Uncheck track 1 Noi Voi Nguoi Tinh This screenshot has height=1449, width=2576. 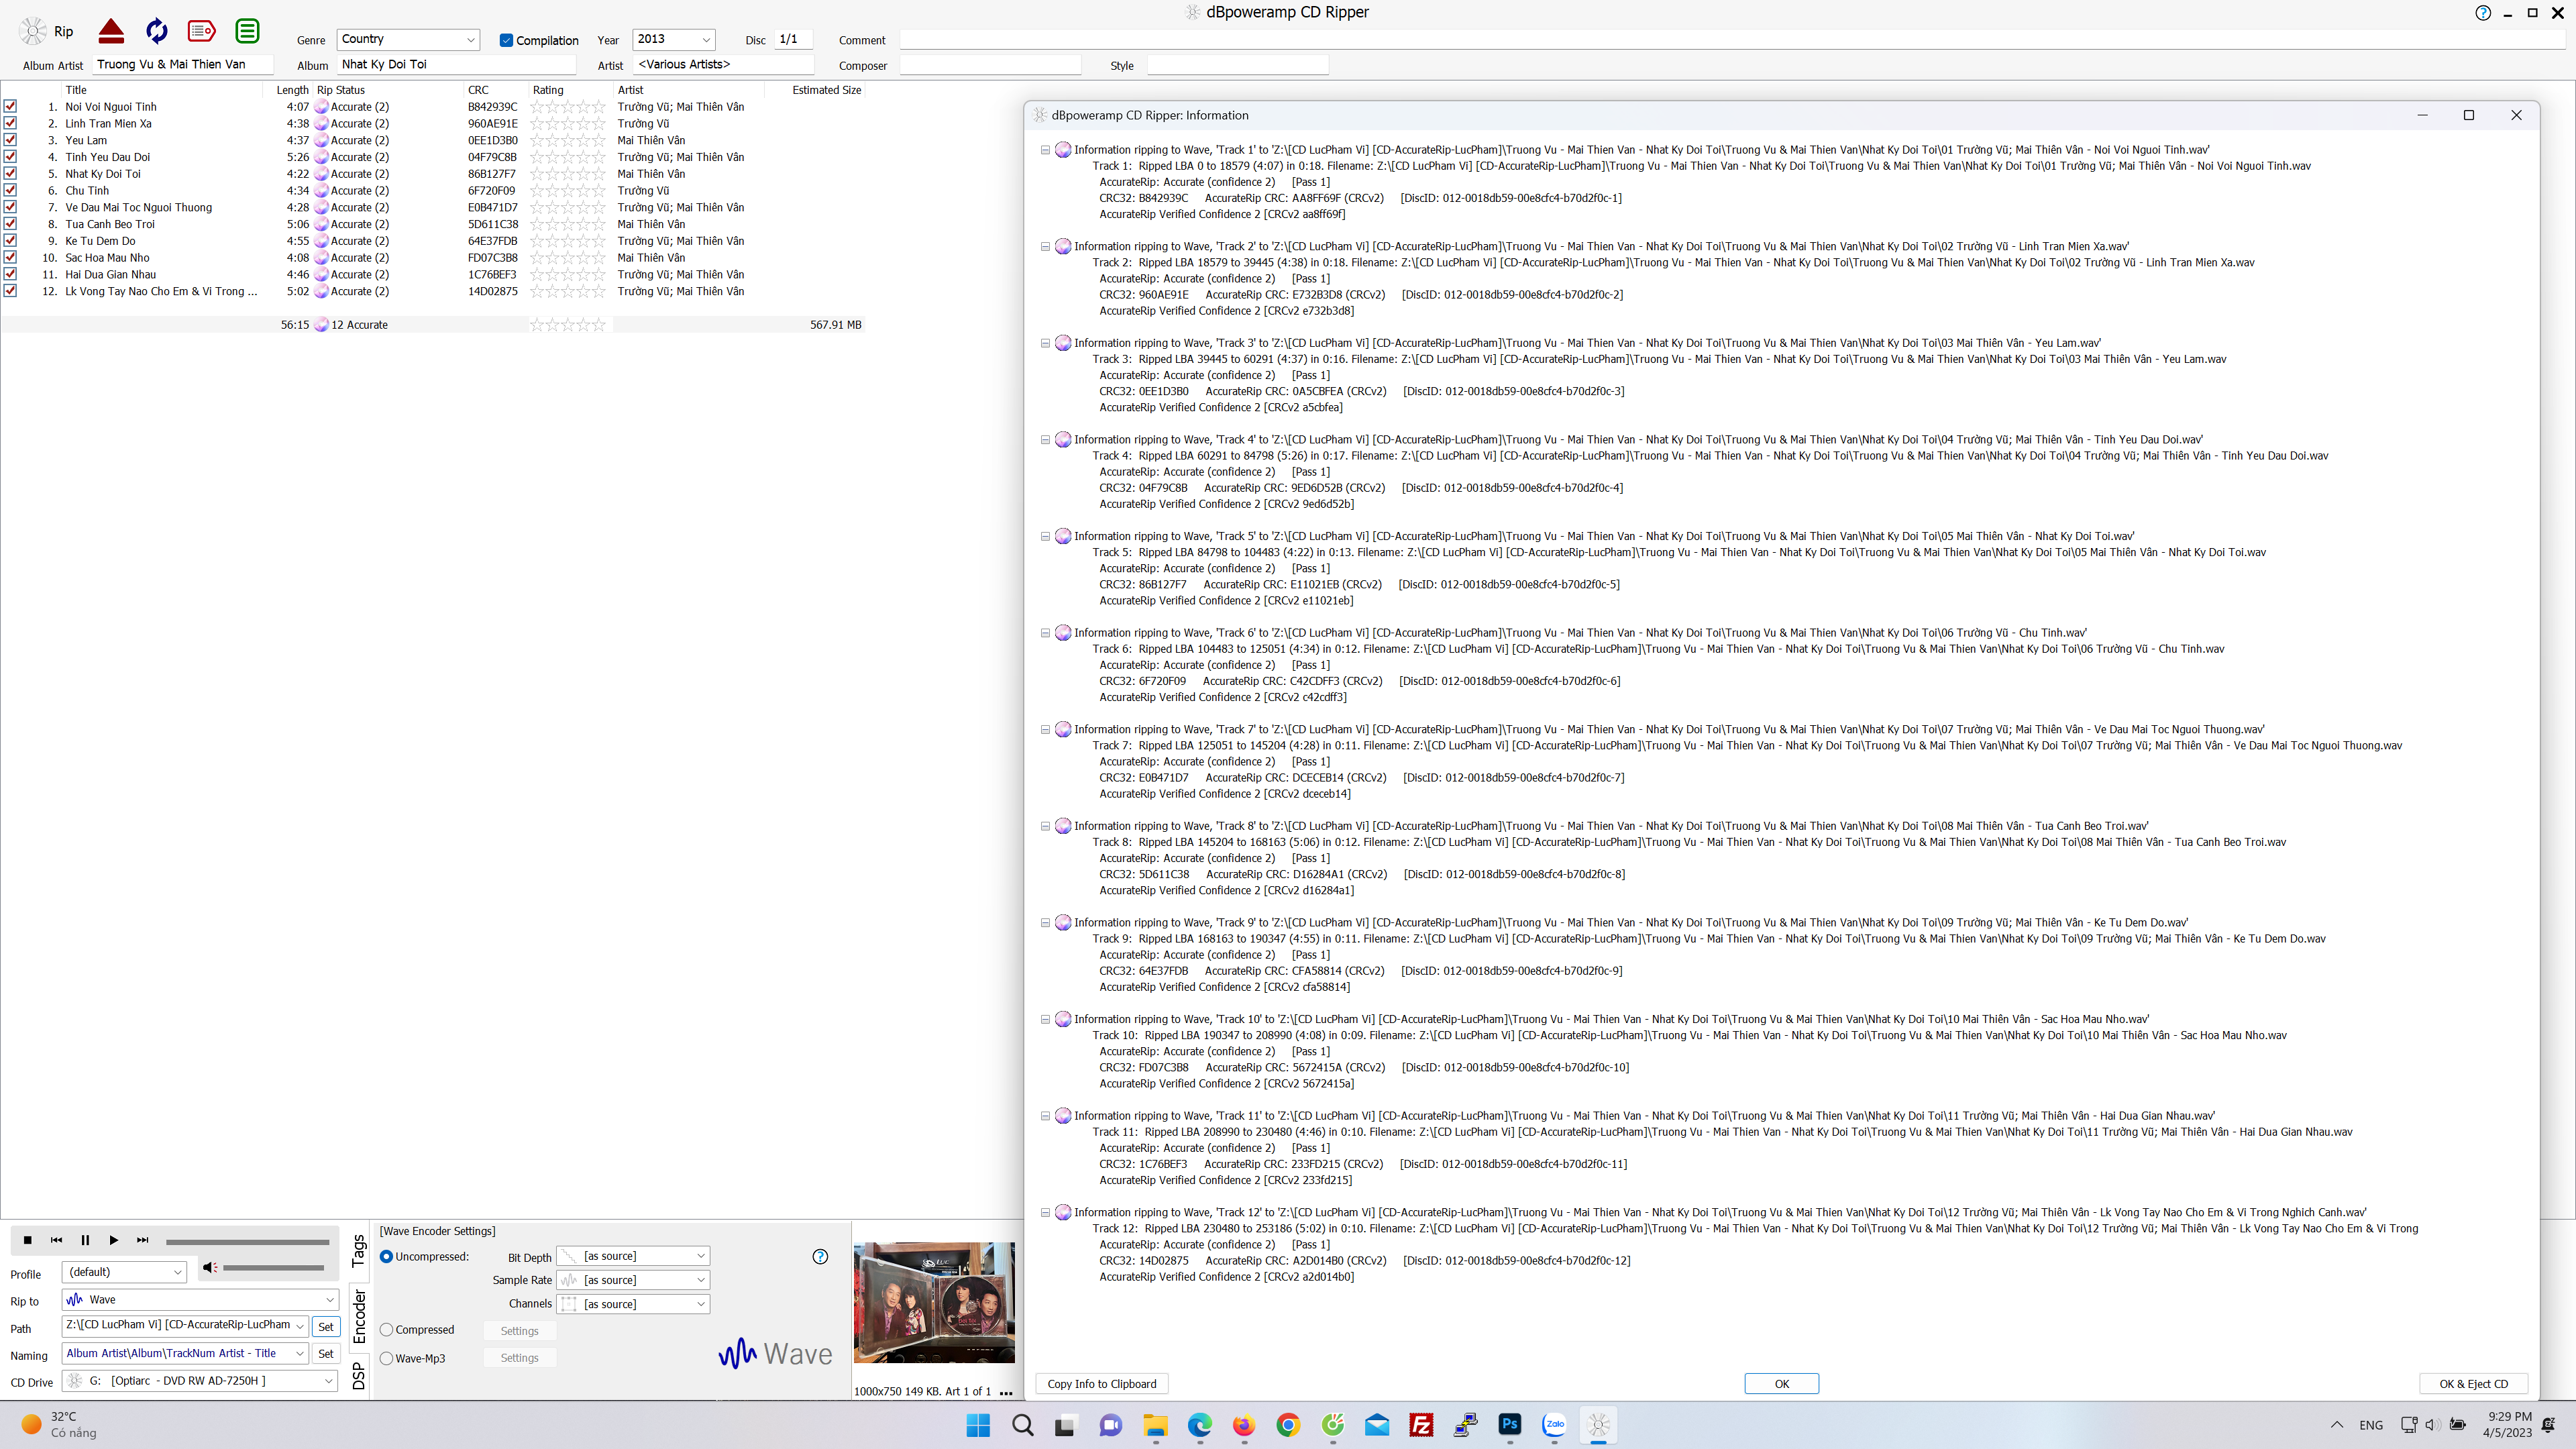[x=10, y=106]
